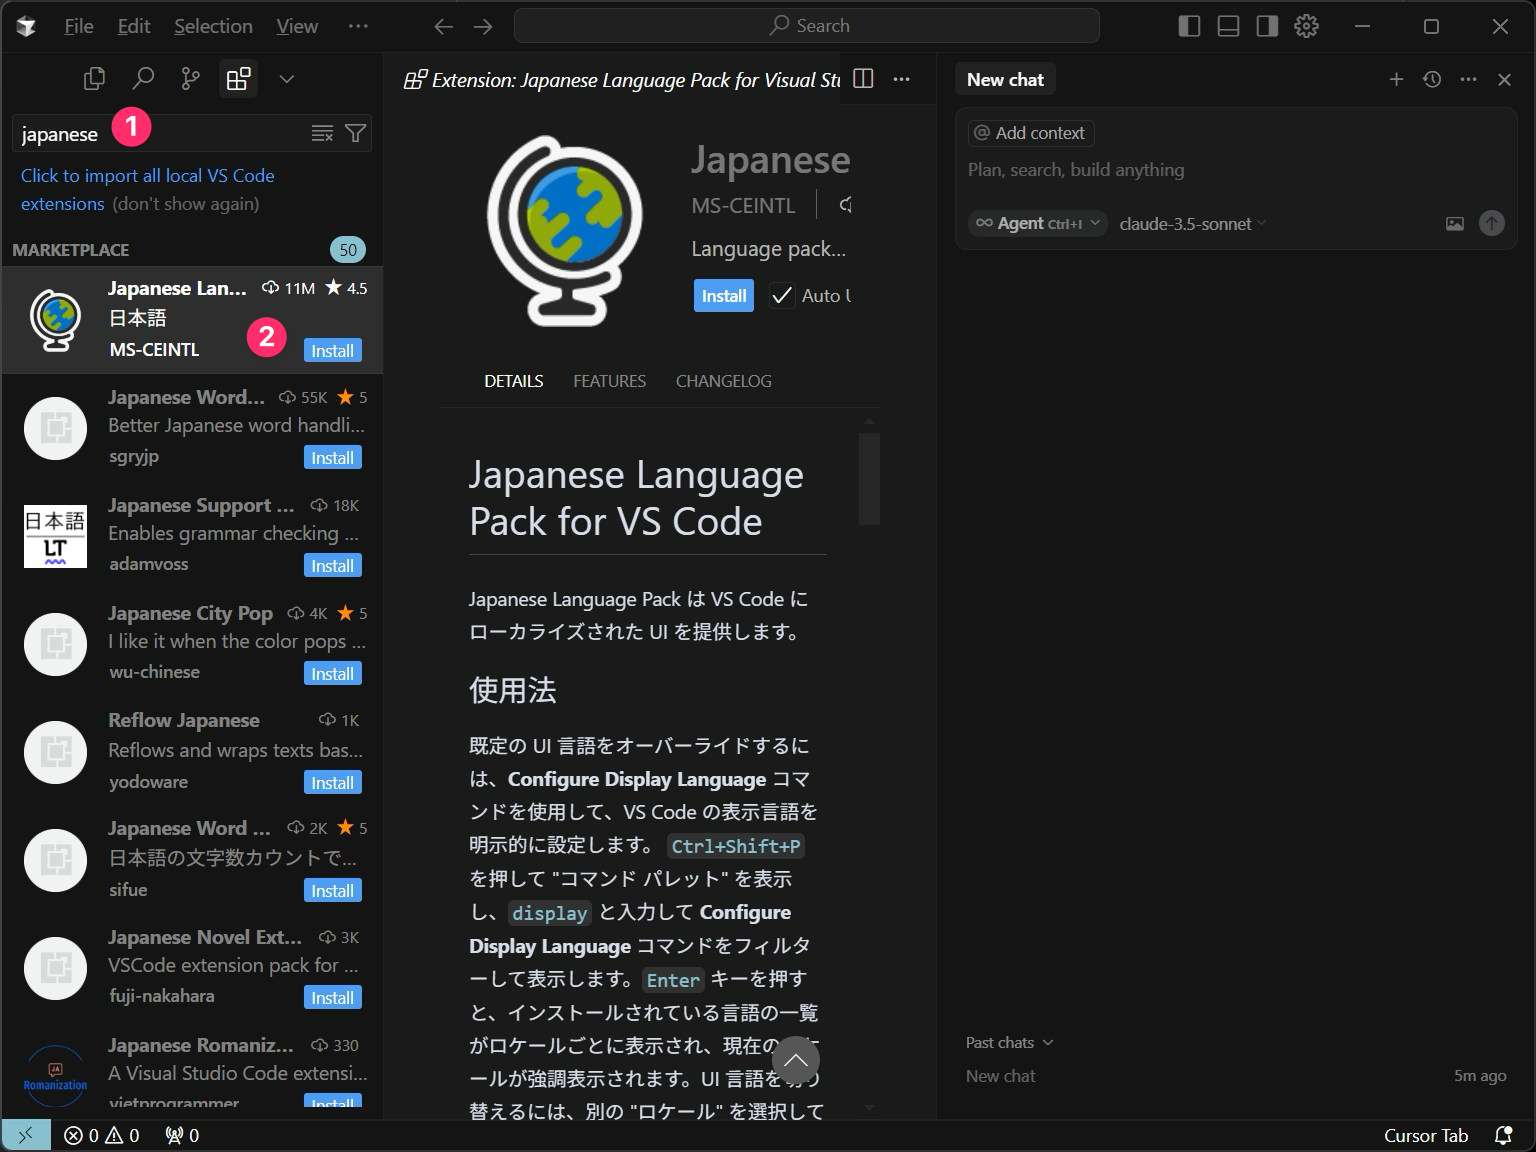1536x1152 pixels.
Task: Click the Plan, search, build anything input
Action: (1236, 170)
